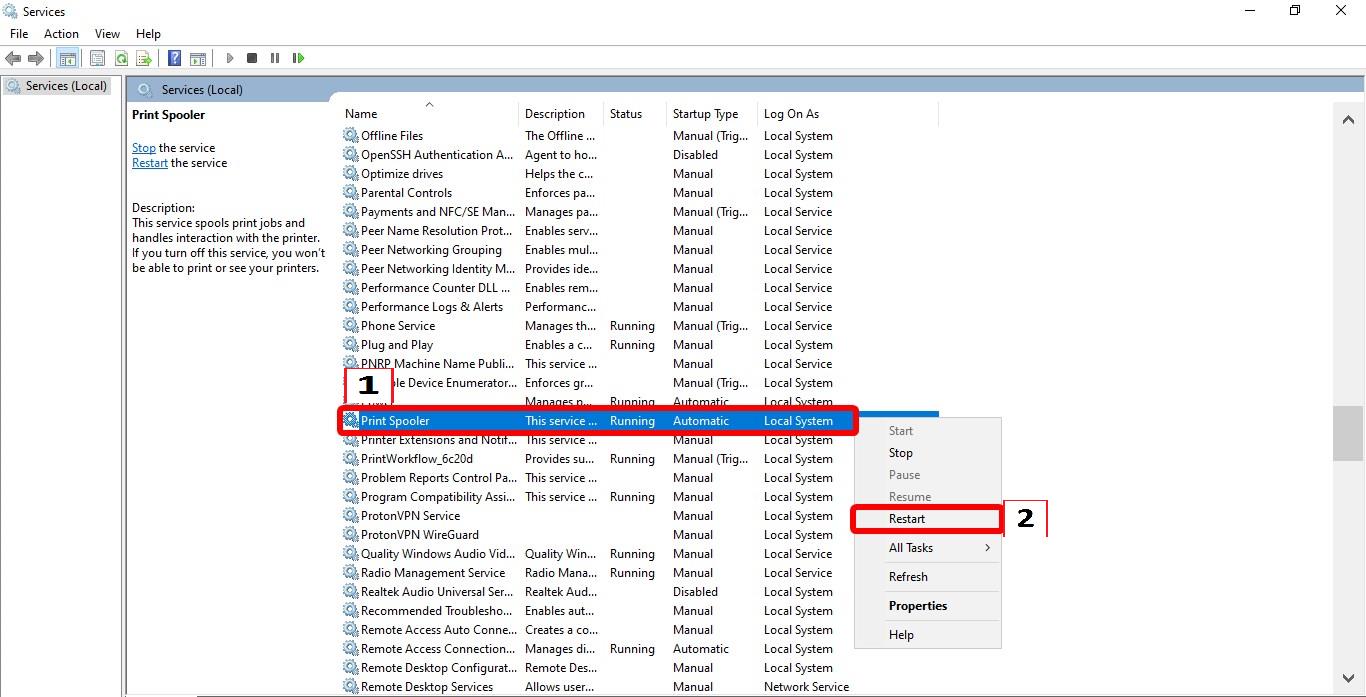Click the gear icon beside Plug and Play
The width and height of the screenshot is (1366, 697).
point(350,344)
